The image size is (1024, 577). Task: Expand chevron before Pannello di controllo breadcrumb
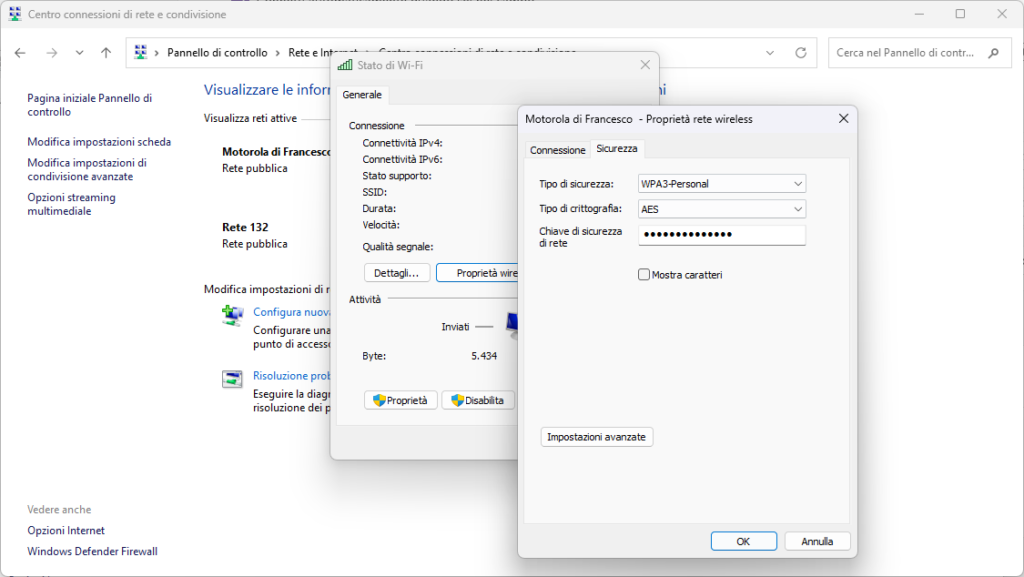click(x=157, y=53)
